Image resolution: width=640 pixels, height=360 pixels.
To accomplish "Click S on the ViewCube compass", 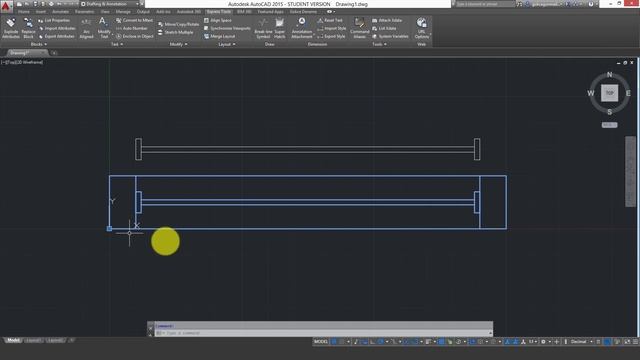I will tap(609, 112).
